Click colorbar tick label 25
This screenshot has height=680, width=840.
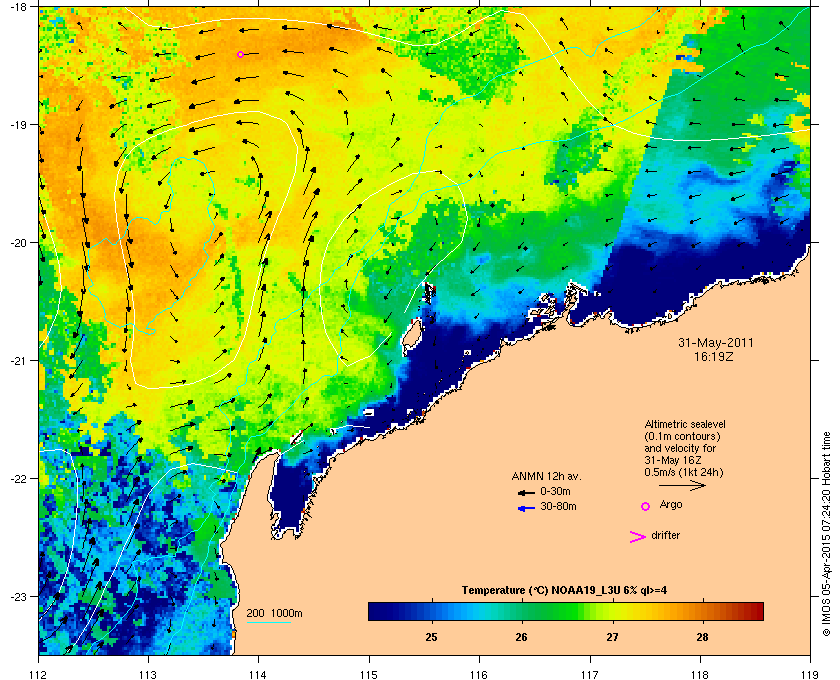coord(431,637)
